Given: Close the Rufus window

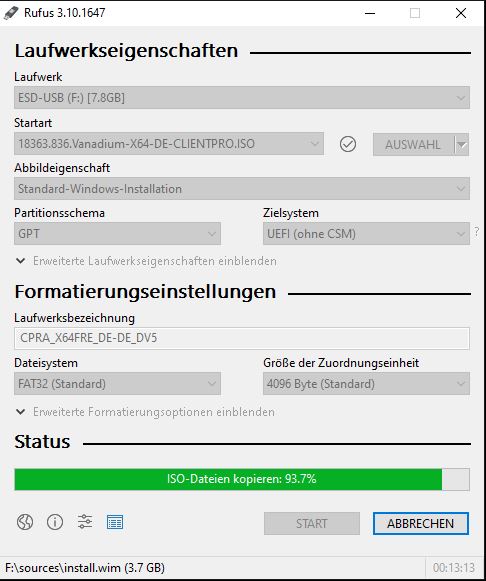Looking at the screenshot, I should tap(461, 13).
